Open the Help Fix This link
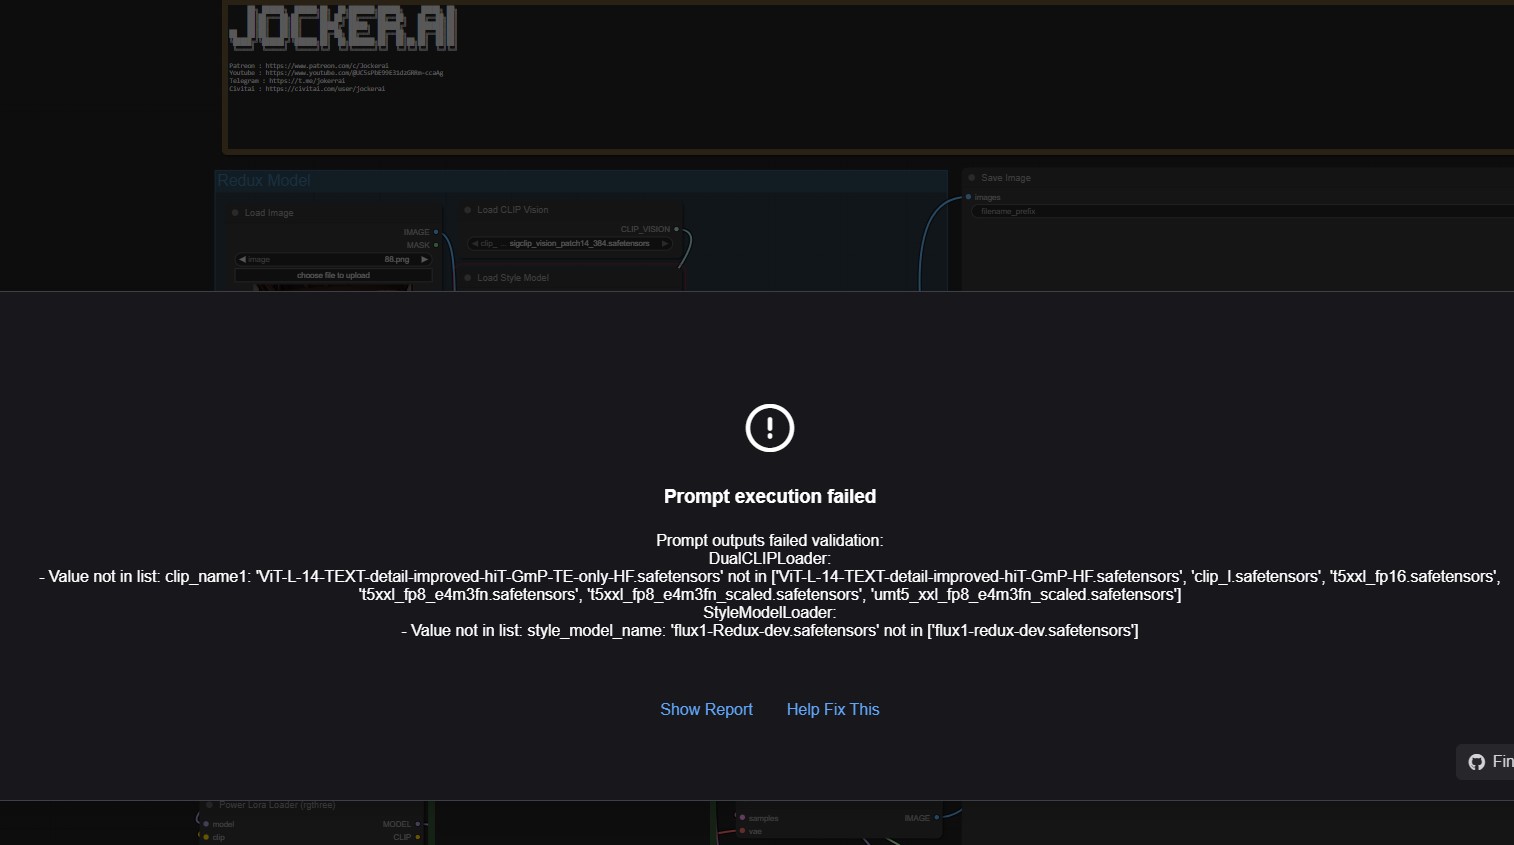 tap(833, 709)
